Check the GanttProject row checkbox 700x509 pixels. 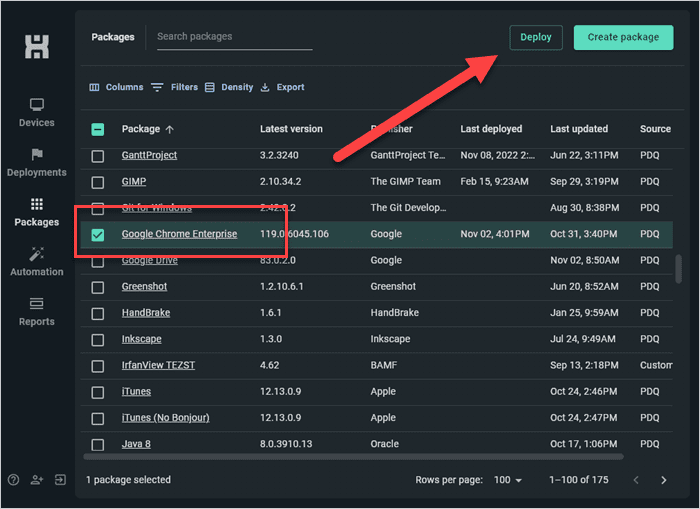98,156
